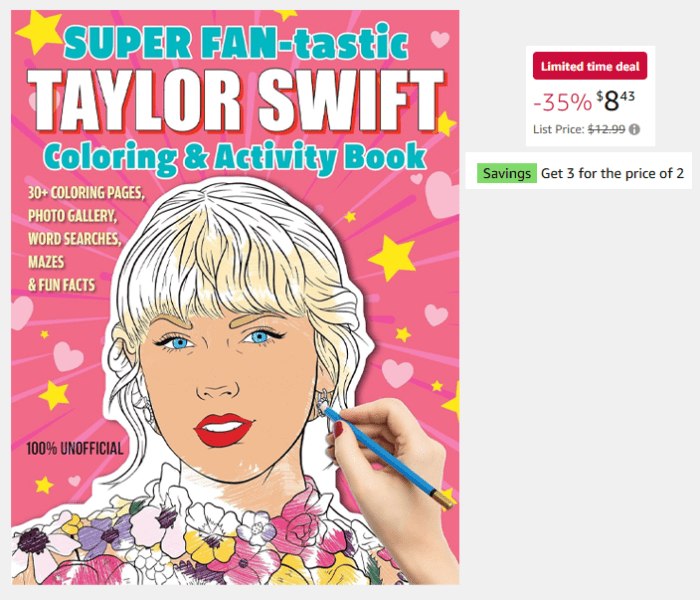Click the info icon beside List Price
Viewport: 700px width, 600px height.
[x=634, y=129]
